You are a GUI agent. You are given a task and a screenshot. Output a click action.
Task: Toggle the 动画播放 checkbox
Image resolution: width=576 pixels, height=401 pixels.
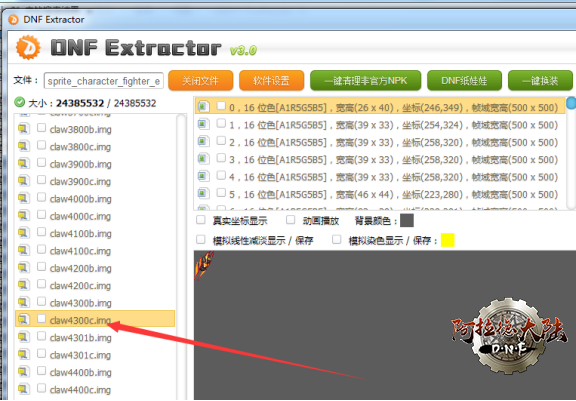[x=291, y=220]
